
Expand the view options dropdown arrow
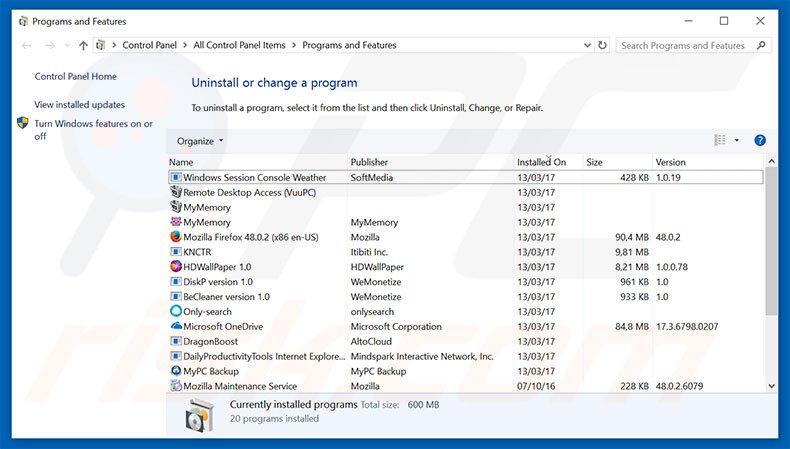pos(737,141)
